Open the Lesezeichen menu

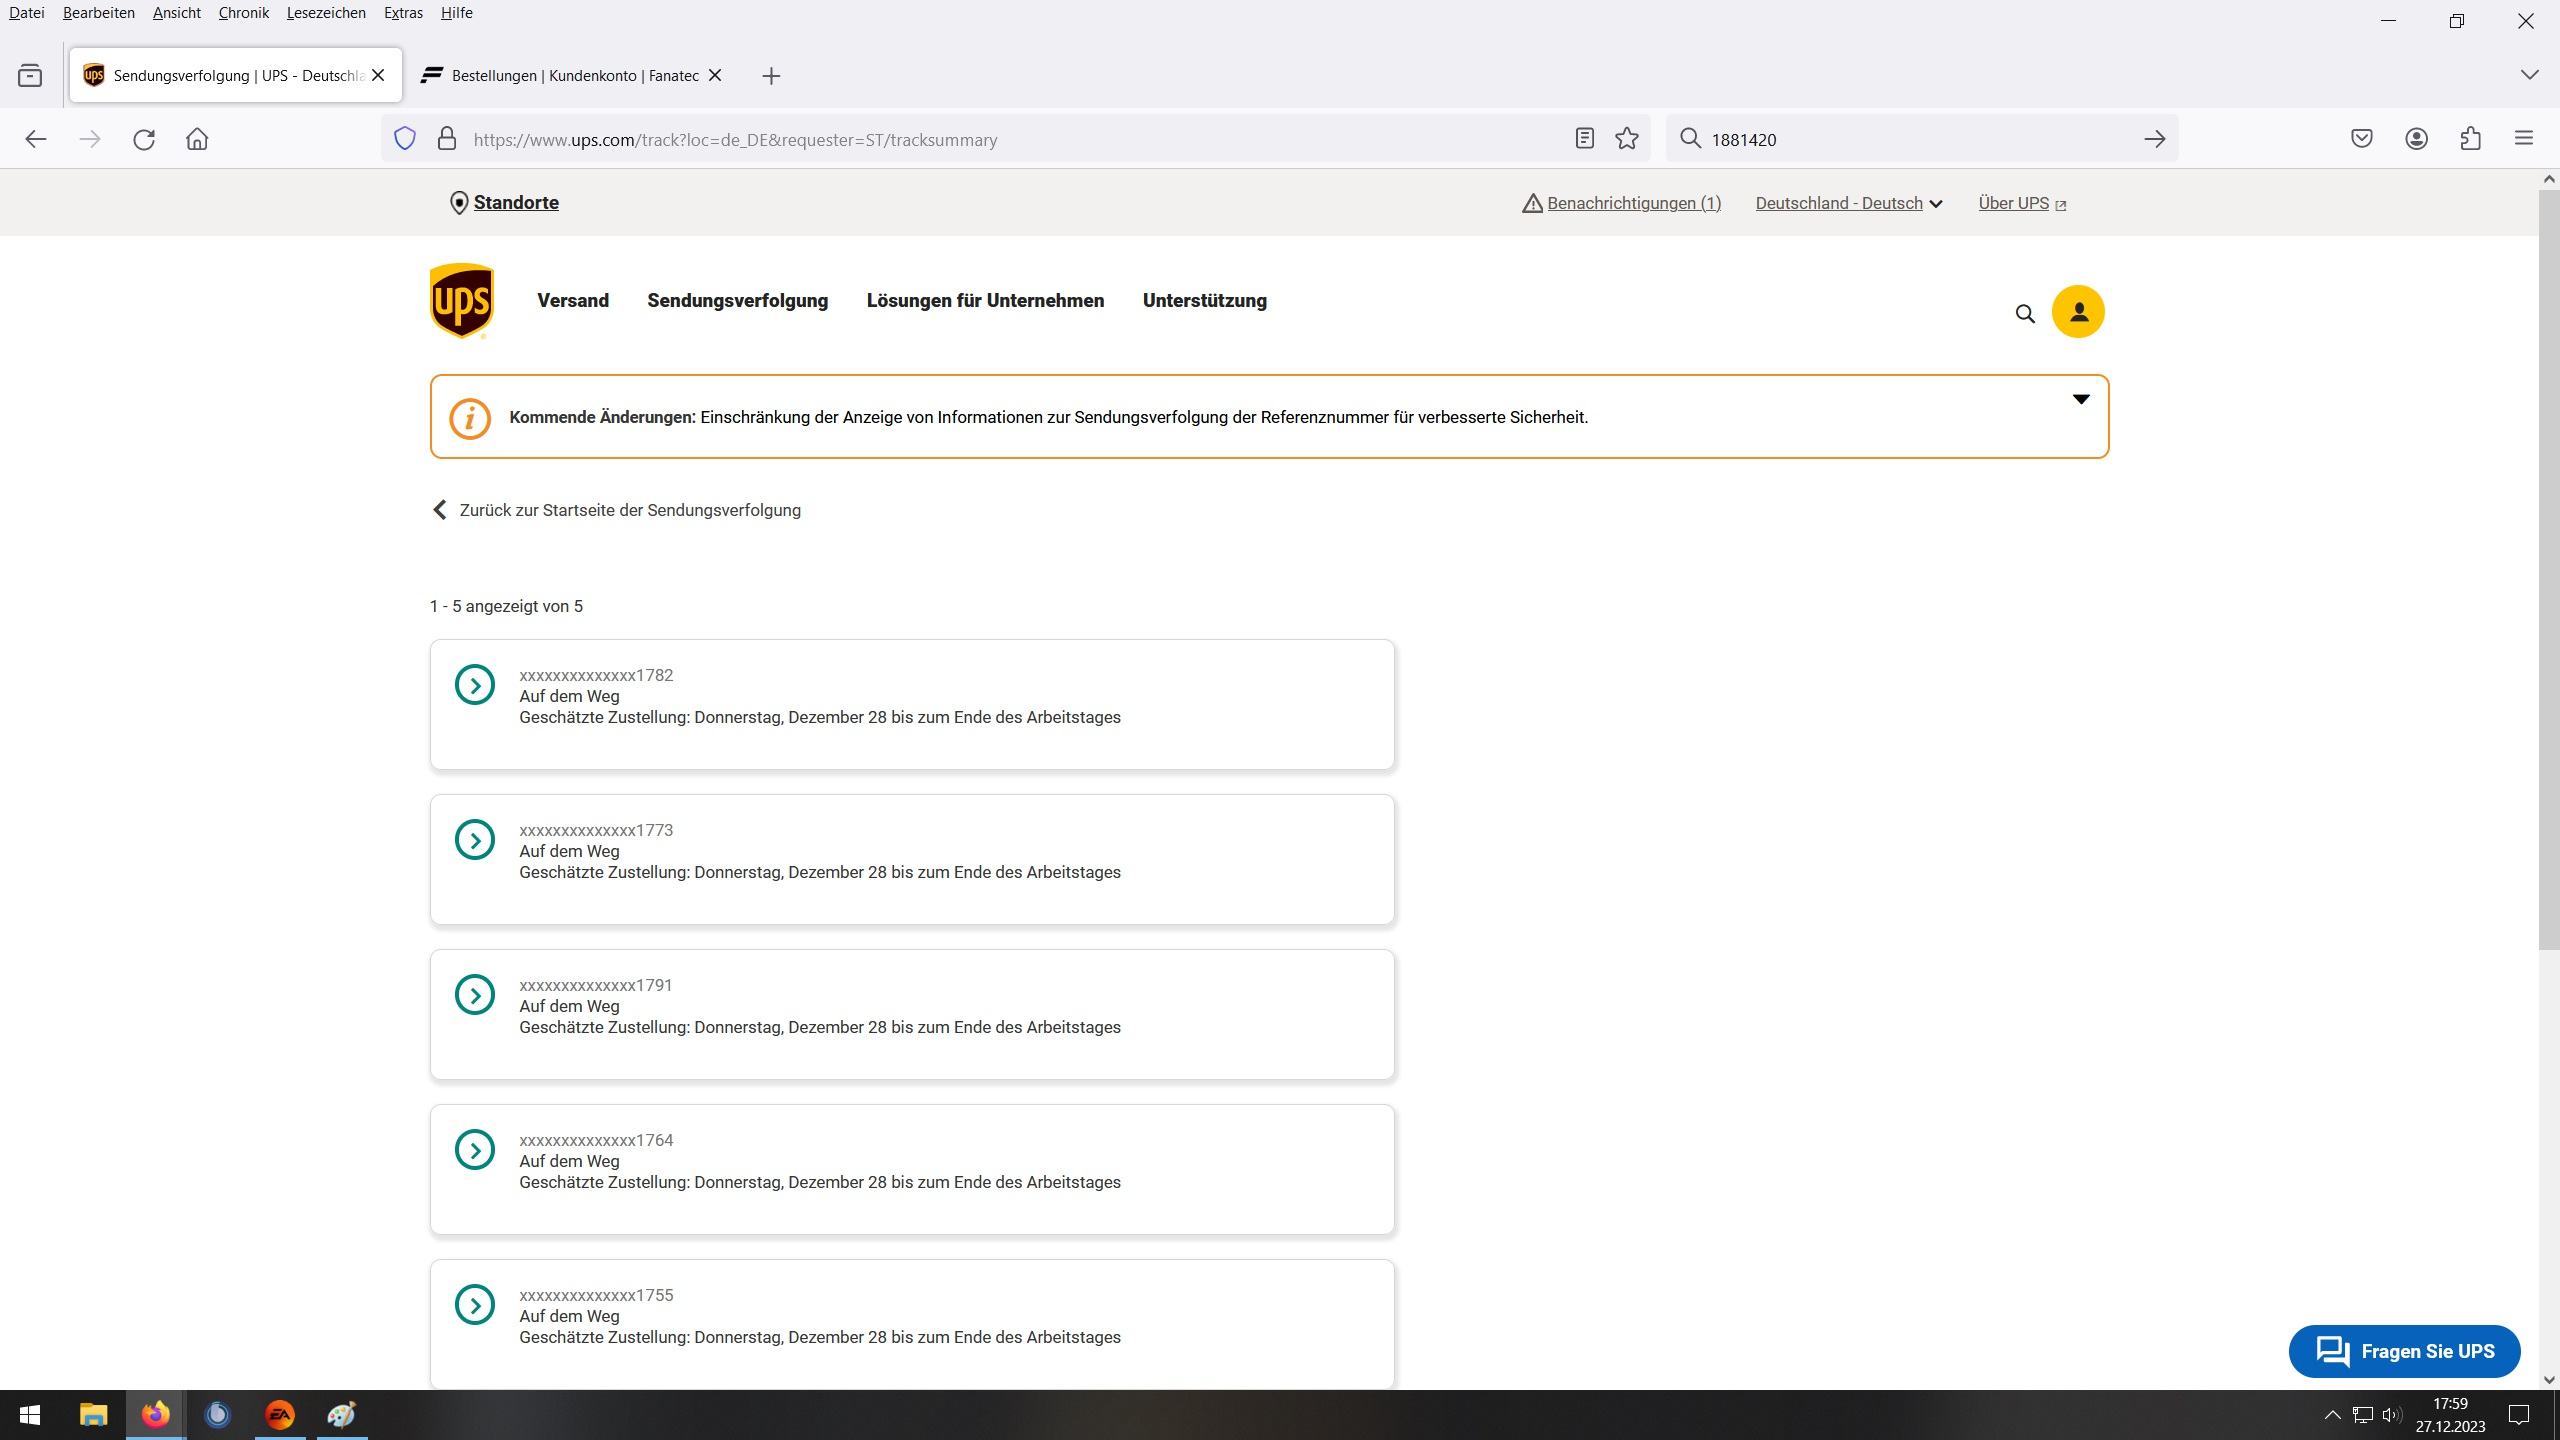point(326,13)
